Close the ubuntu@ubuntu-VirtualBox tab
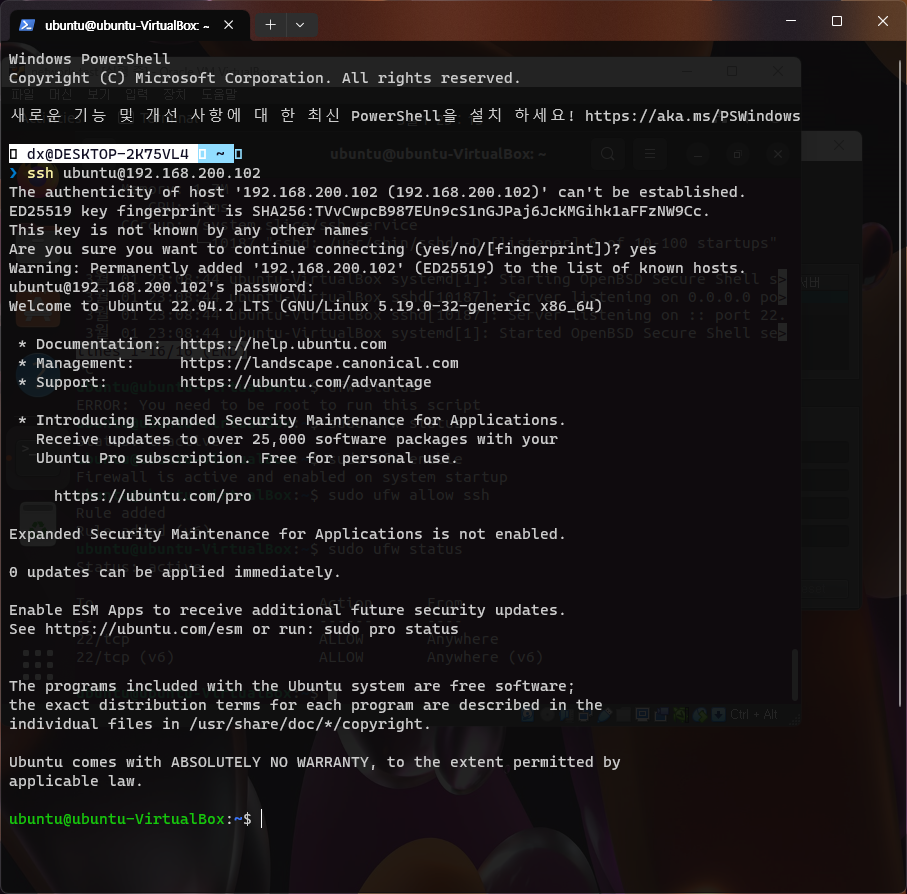Image resolution: width=907 pixels, height=894 pixels. (x=228, y=25)
